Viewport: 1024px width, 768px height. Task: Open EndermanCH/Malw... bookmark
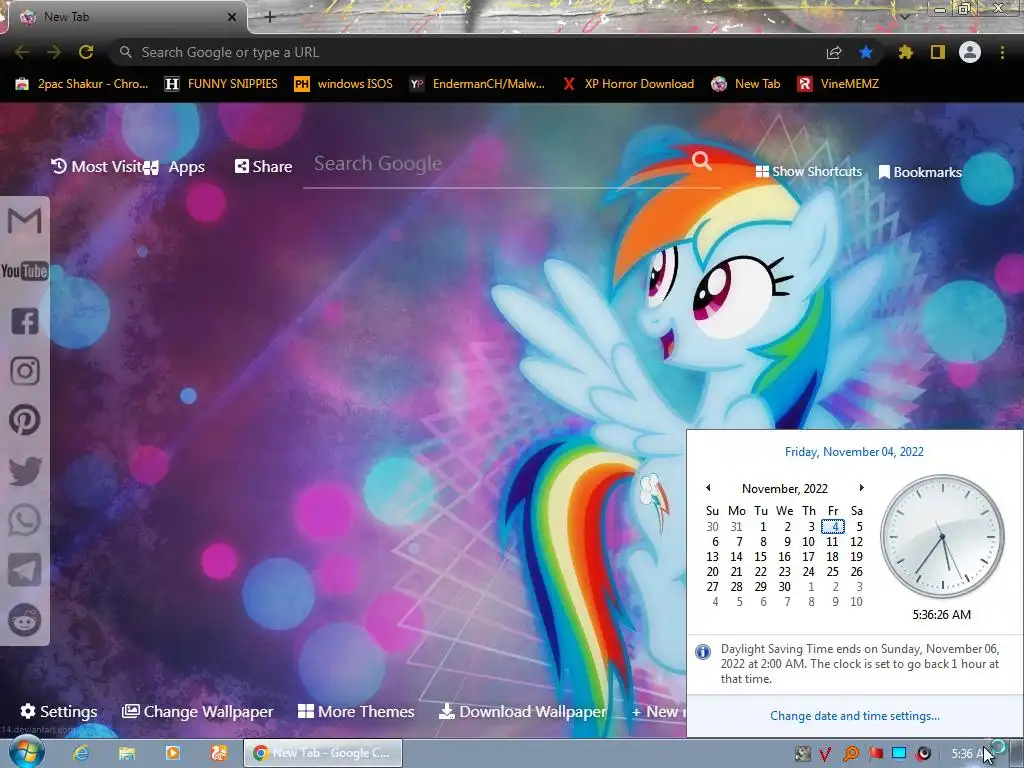click(477, 84)
